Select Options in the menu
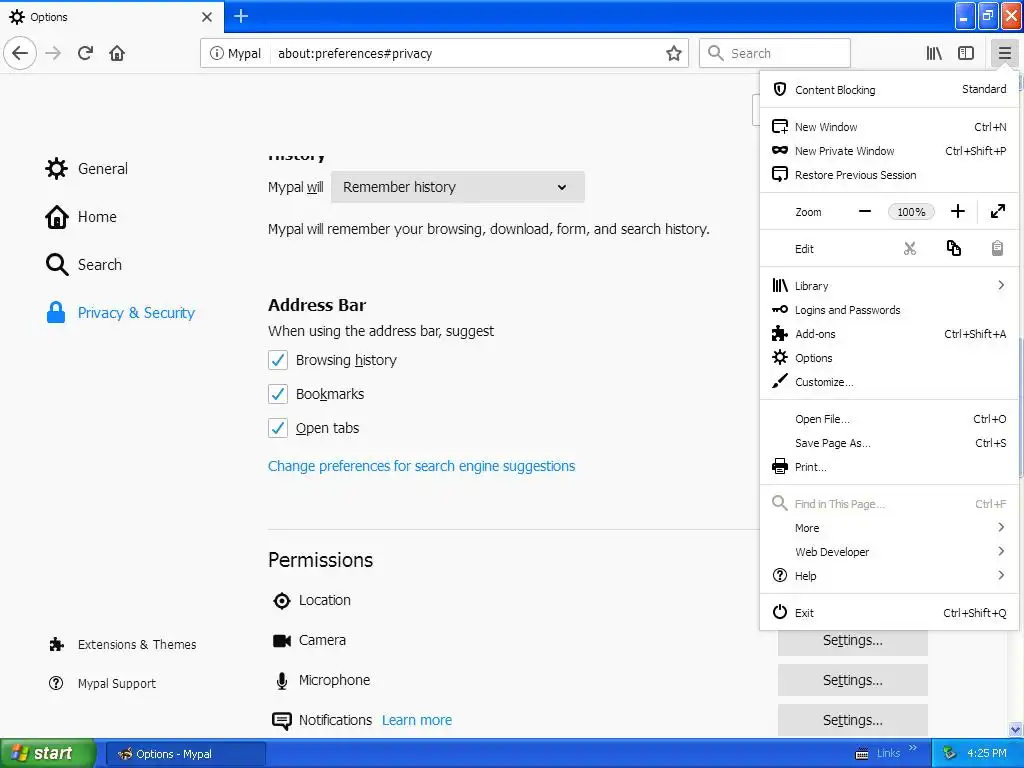 (889, 358)
